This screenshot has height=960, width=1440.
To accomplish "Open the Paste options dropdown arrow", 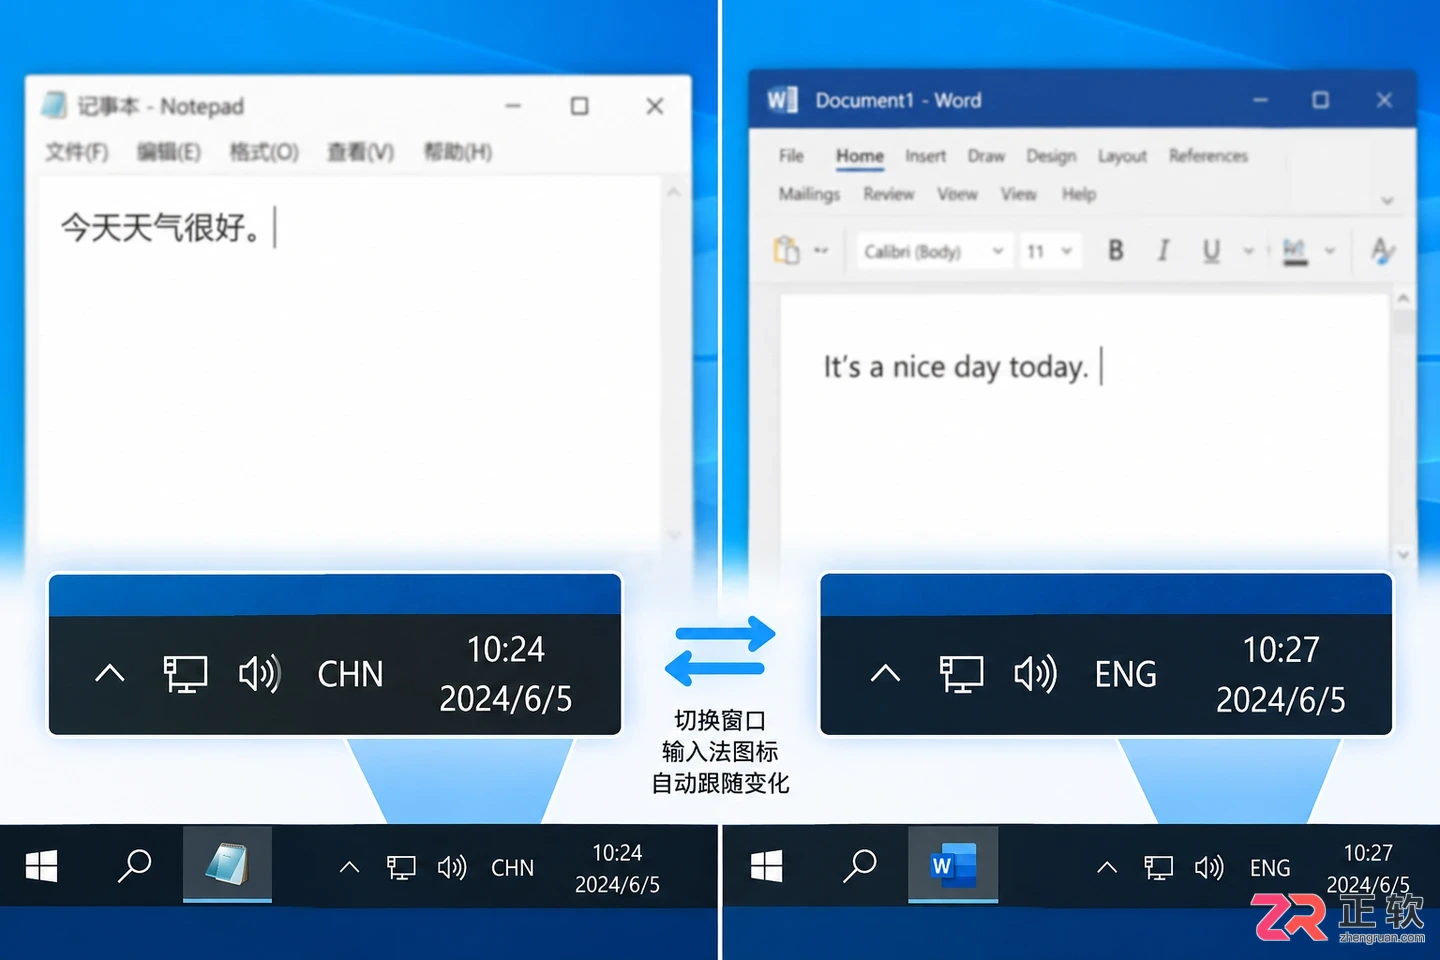I will tap(821, 251).
